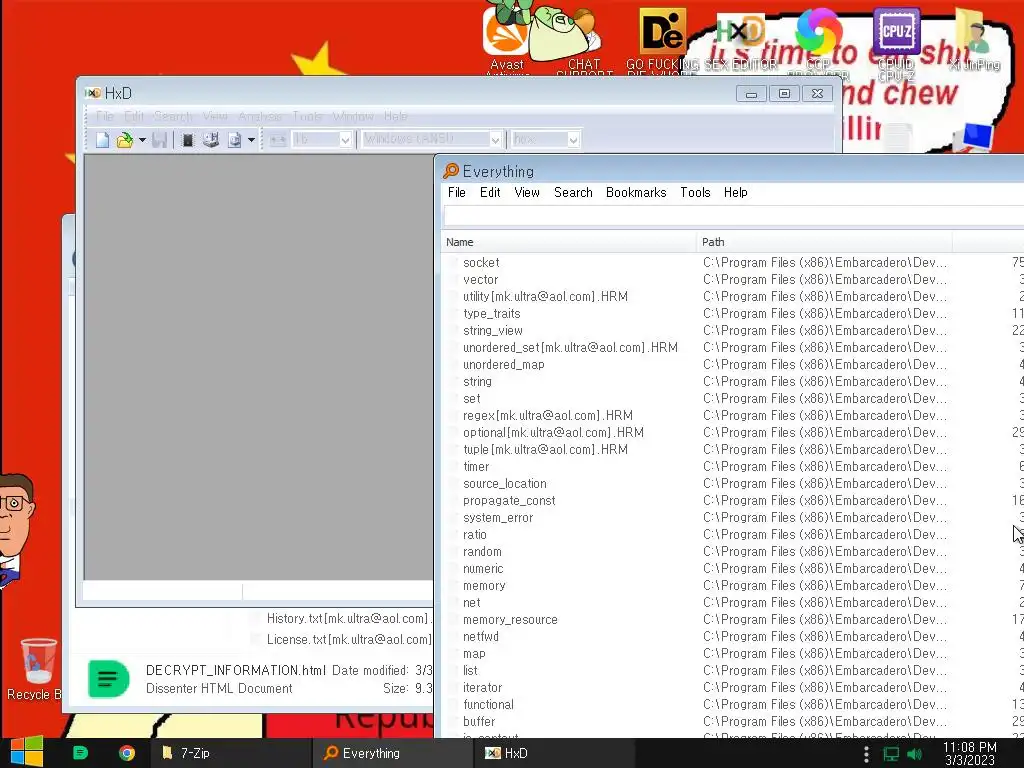Click the Everything search input field
The height and width of the screenshot is (768, 1024).
pos(734,216)
